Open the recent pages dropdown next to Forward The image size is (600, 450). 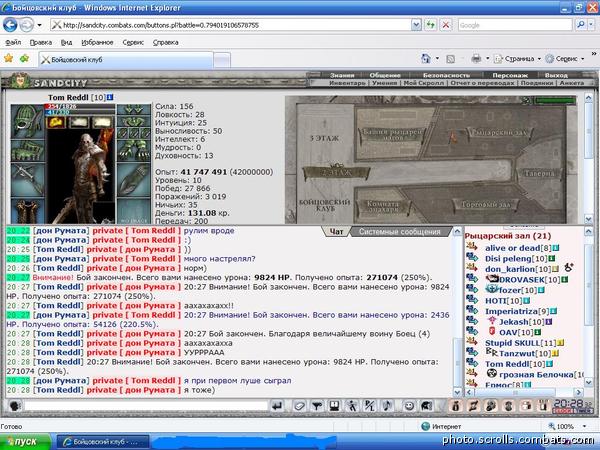(39, 26)
